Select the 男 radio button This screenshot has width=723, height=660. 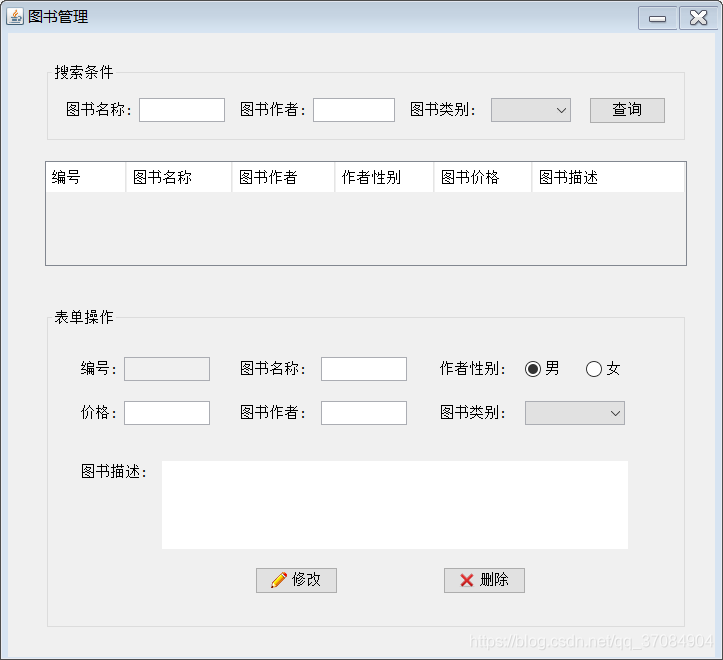[533, 369]
